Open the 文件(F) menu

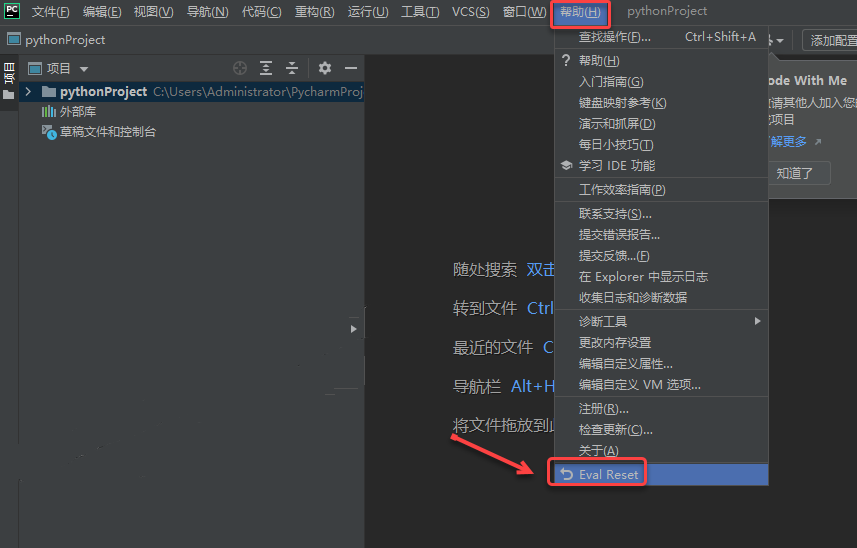50,11
